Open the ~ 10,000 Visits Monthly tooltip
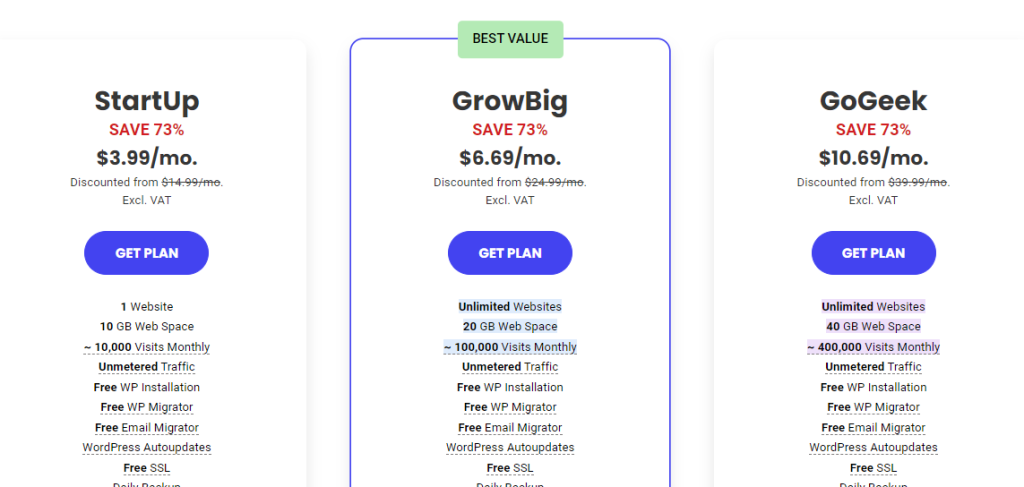Screen dimensions: 1024x487 point(147,347)
